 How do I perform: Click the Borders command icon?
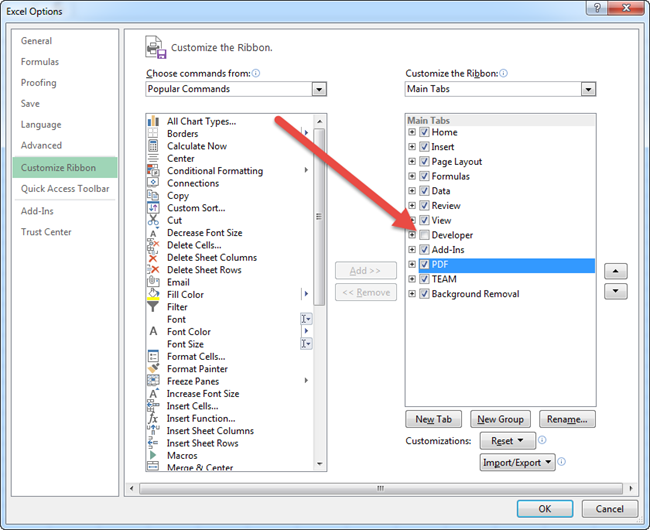click(x=153, y=134)
